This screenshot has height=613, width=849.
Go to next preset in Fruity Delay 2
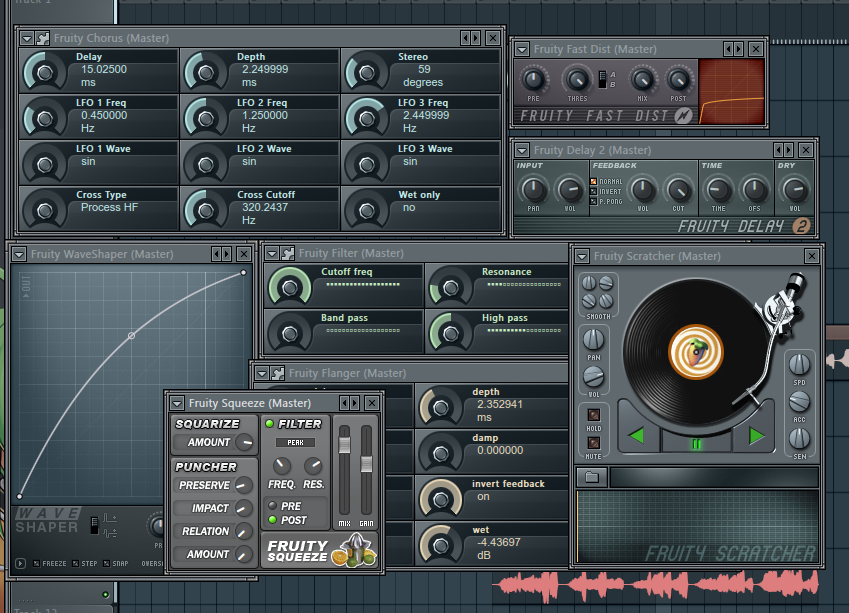point(789,150)
